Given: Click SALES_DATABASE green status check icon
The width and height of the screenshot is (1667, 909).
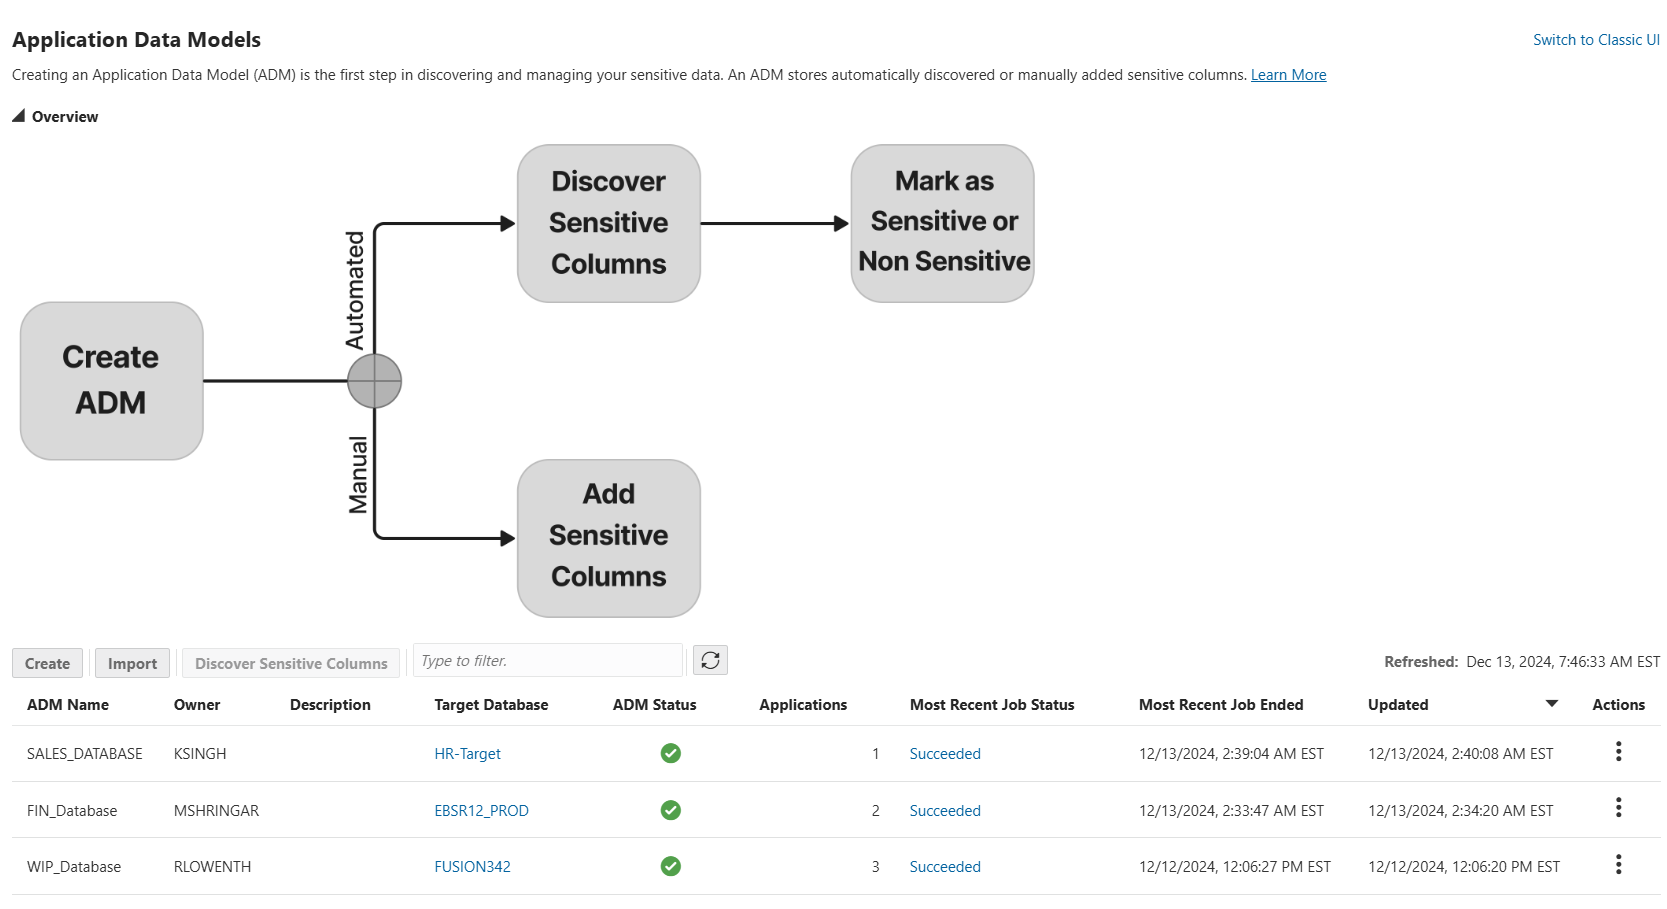Looking at the screenshot, I should (x=670, y=753).
